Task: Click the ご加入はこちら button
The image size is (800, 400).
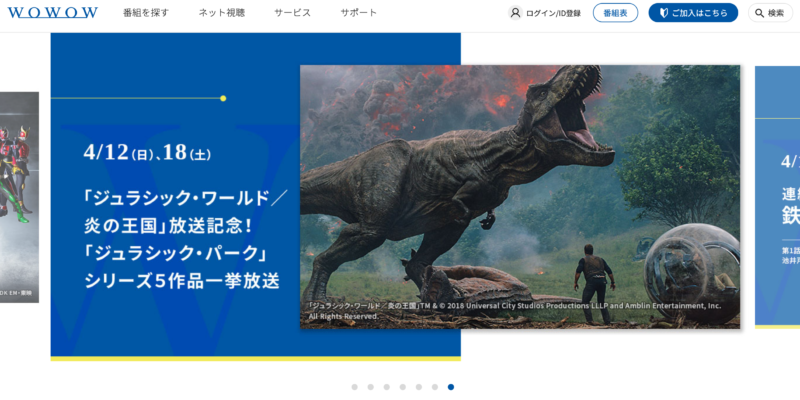Action: tap(693, 13)
